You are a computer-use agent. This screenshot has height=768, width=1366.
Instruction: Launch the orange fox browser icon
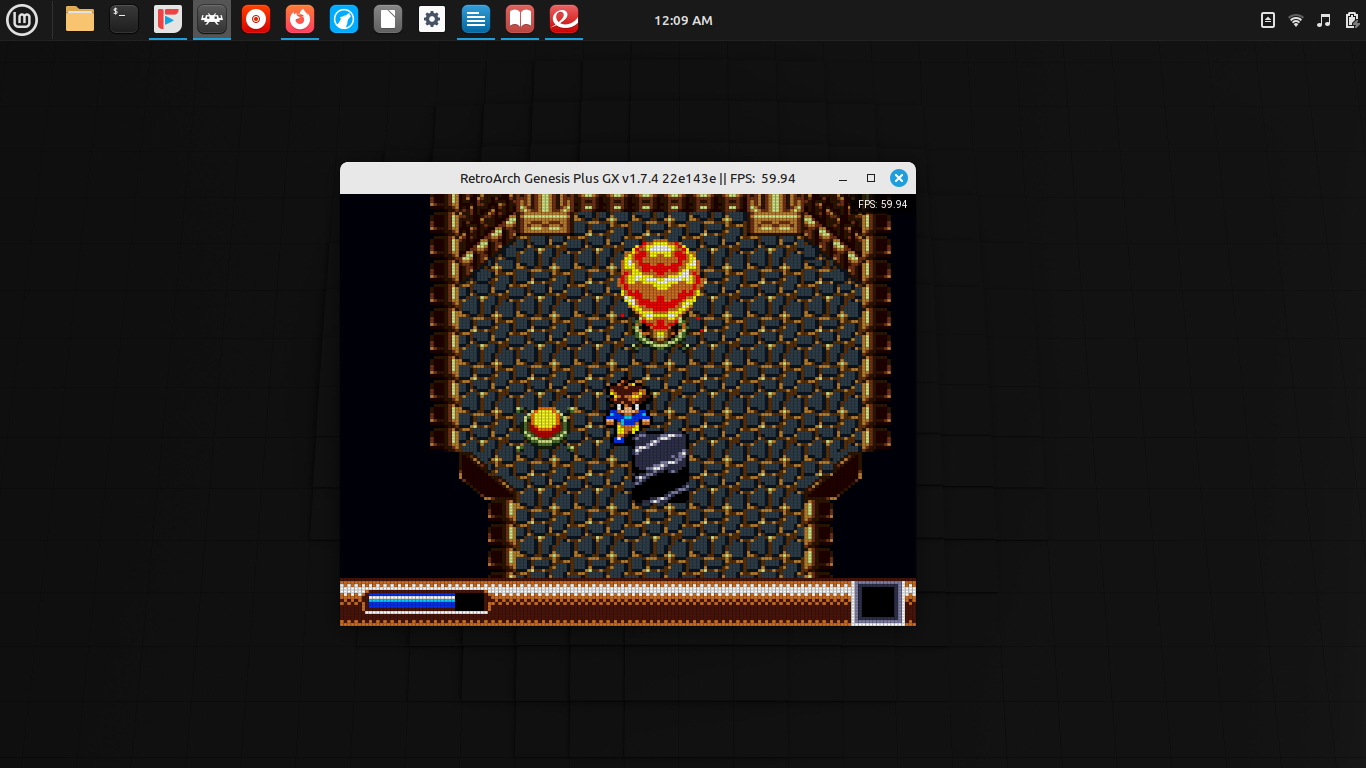(300, 19)
